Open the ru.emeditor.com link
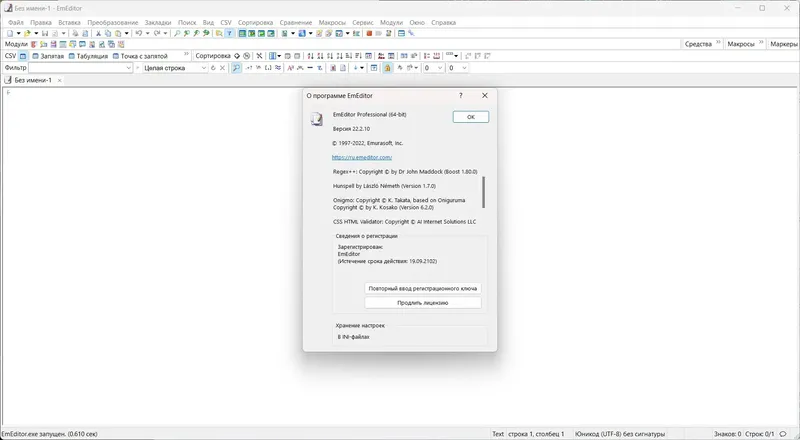The width and height of the screenshot is (800, 440). (362, 157)
